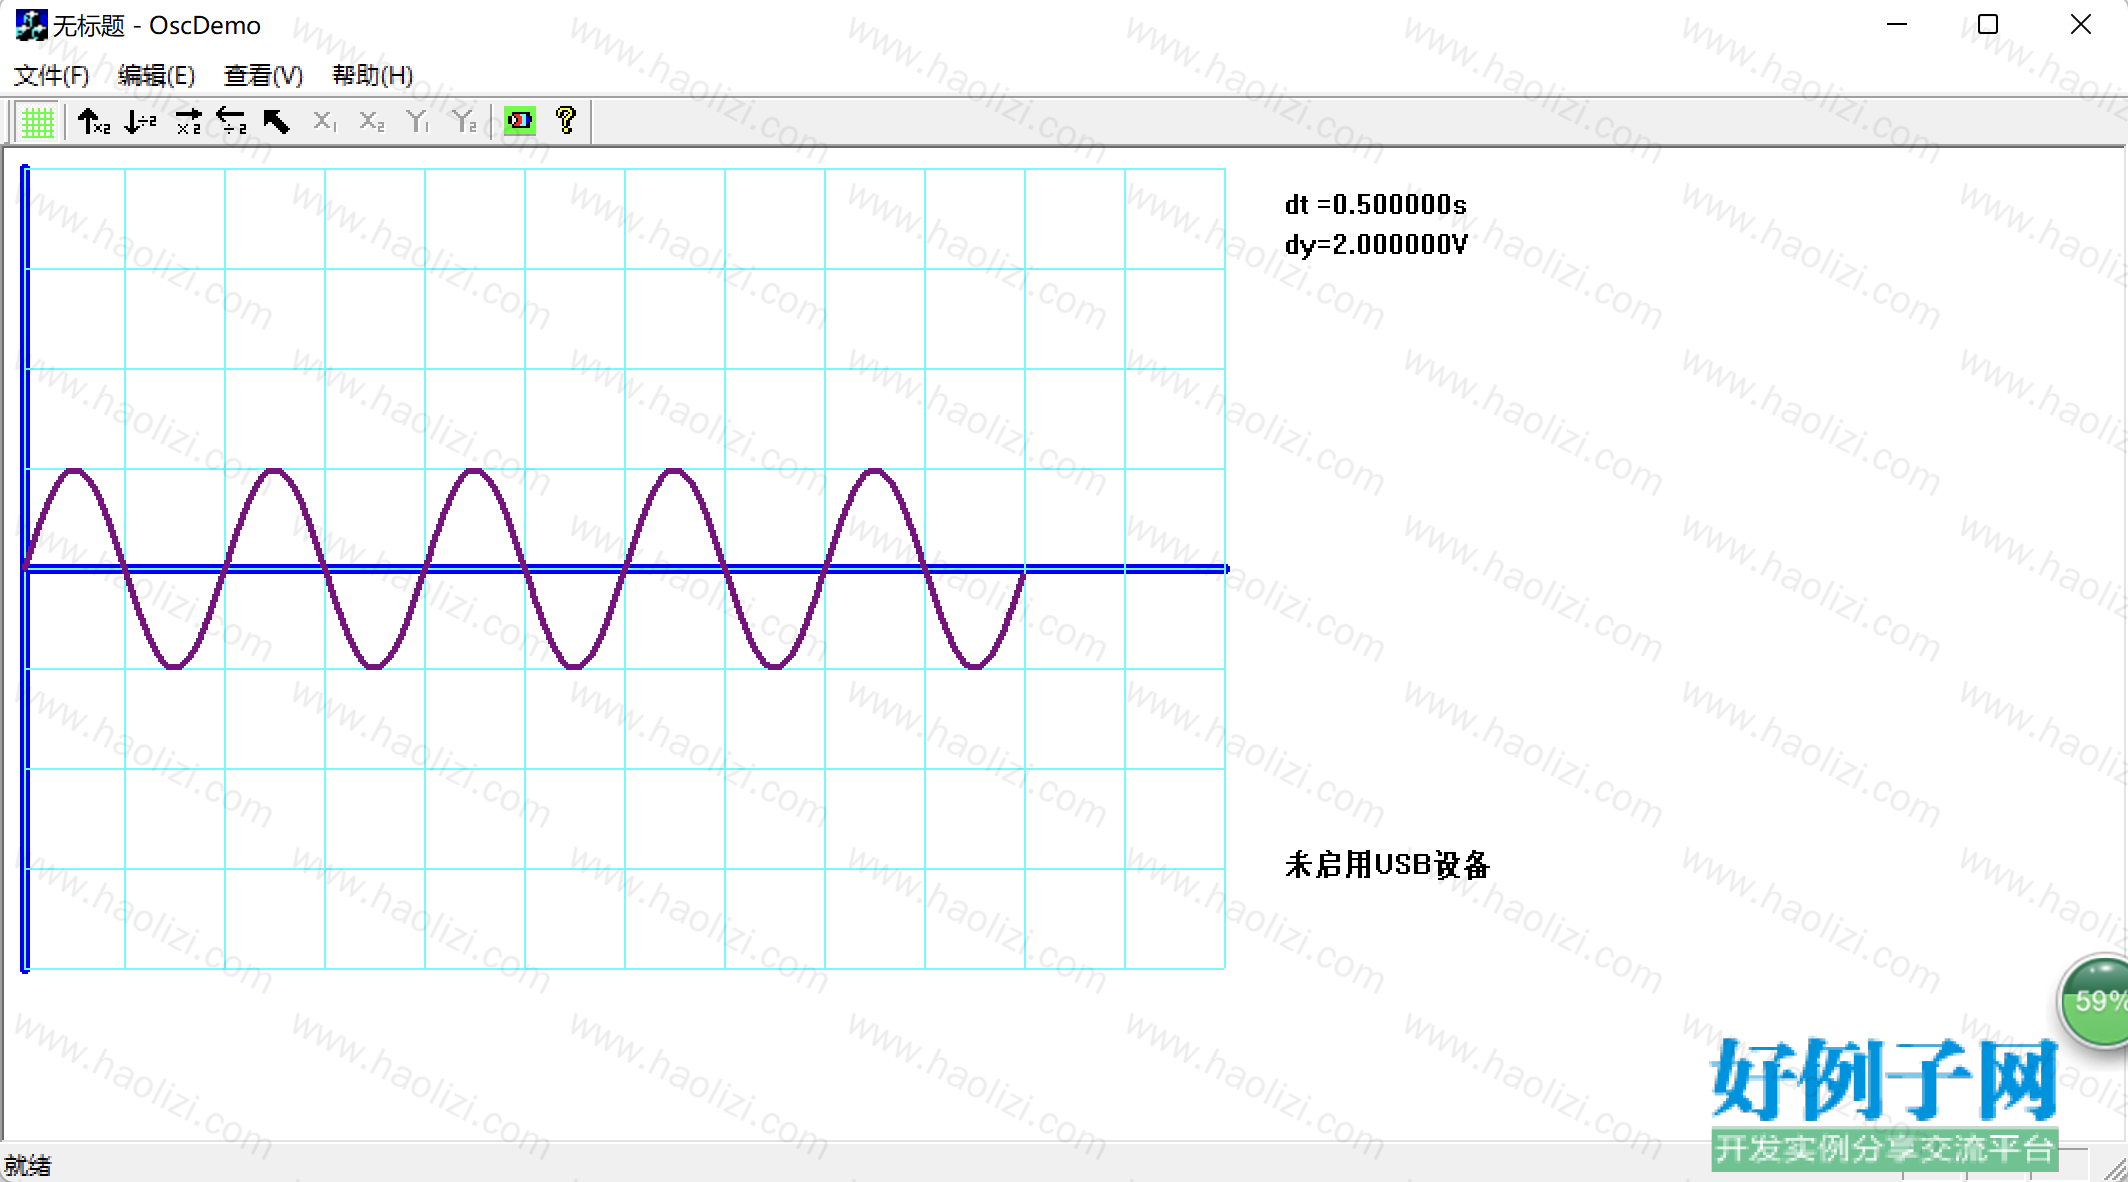Open the 帮助(H) menu
The width and height of the screenshot is (2128, 1182).
(x=372, y=76)
